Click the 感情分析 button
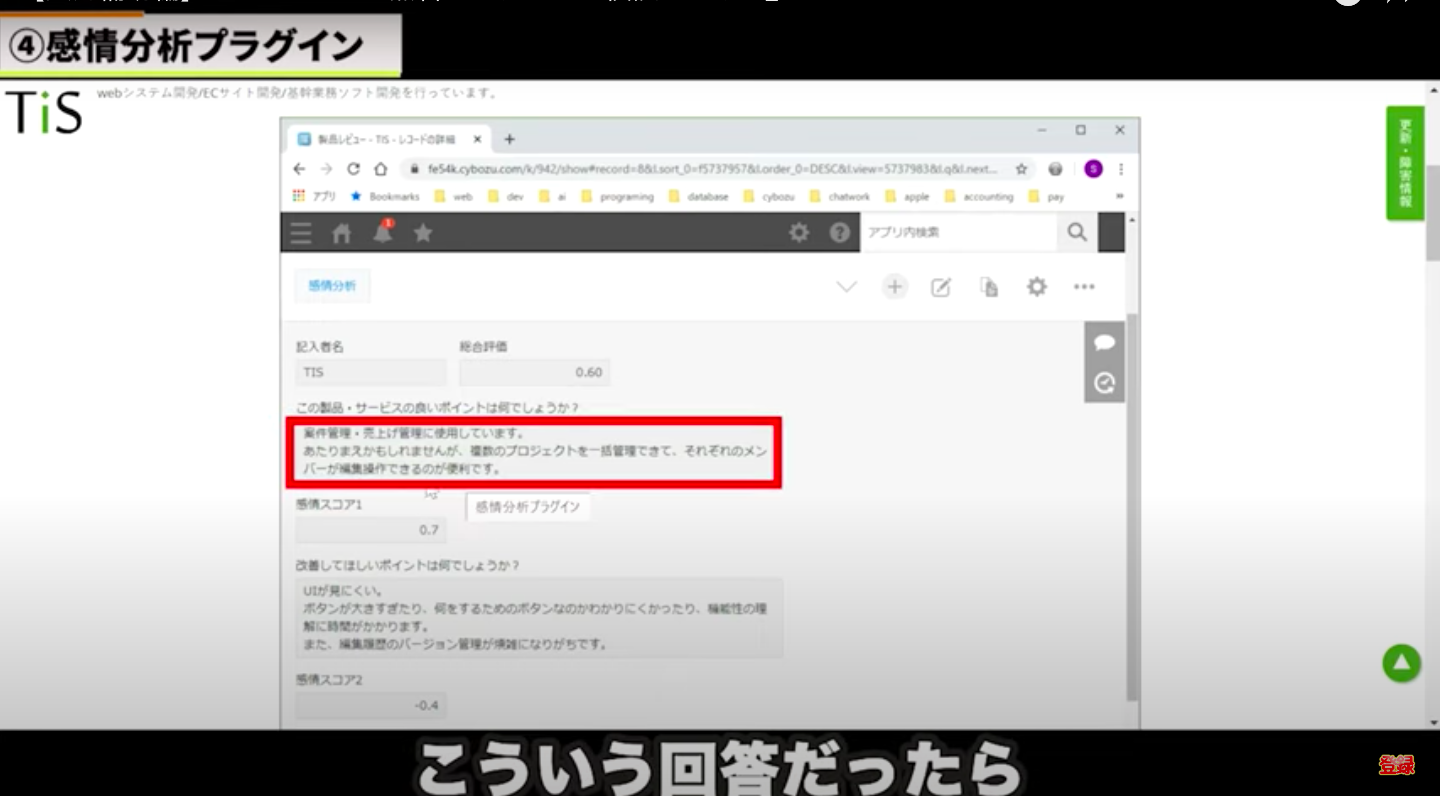The image size is (1440, 796). (x=332, y=286)
